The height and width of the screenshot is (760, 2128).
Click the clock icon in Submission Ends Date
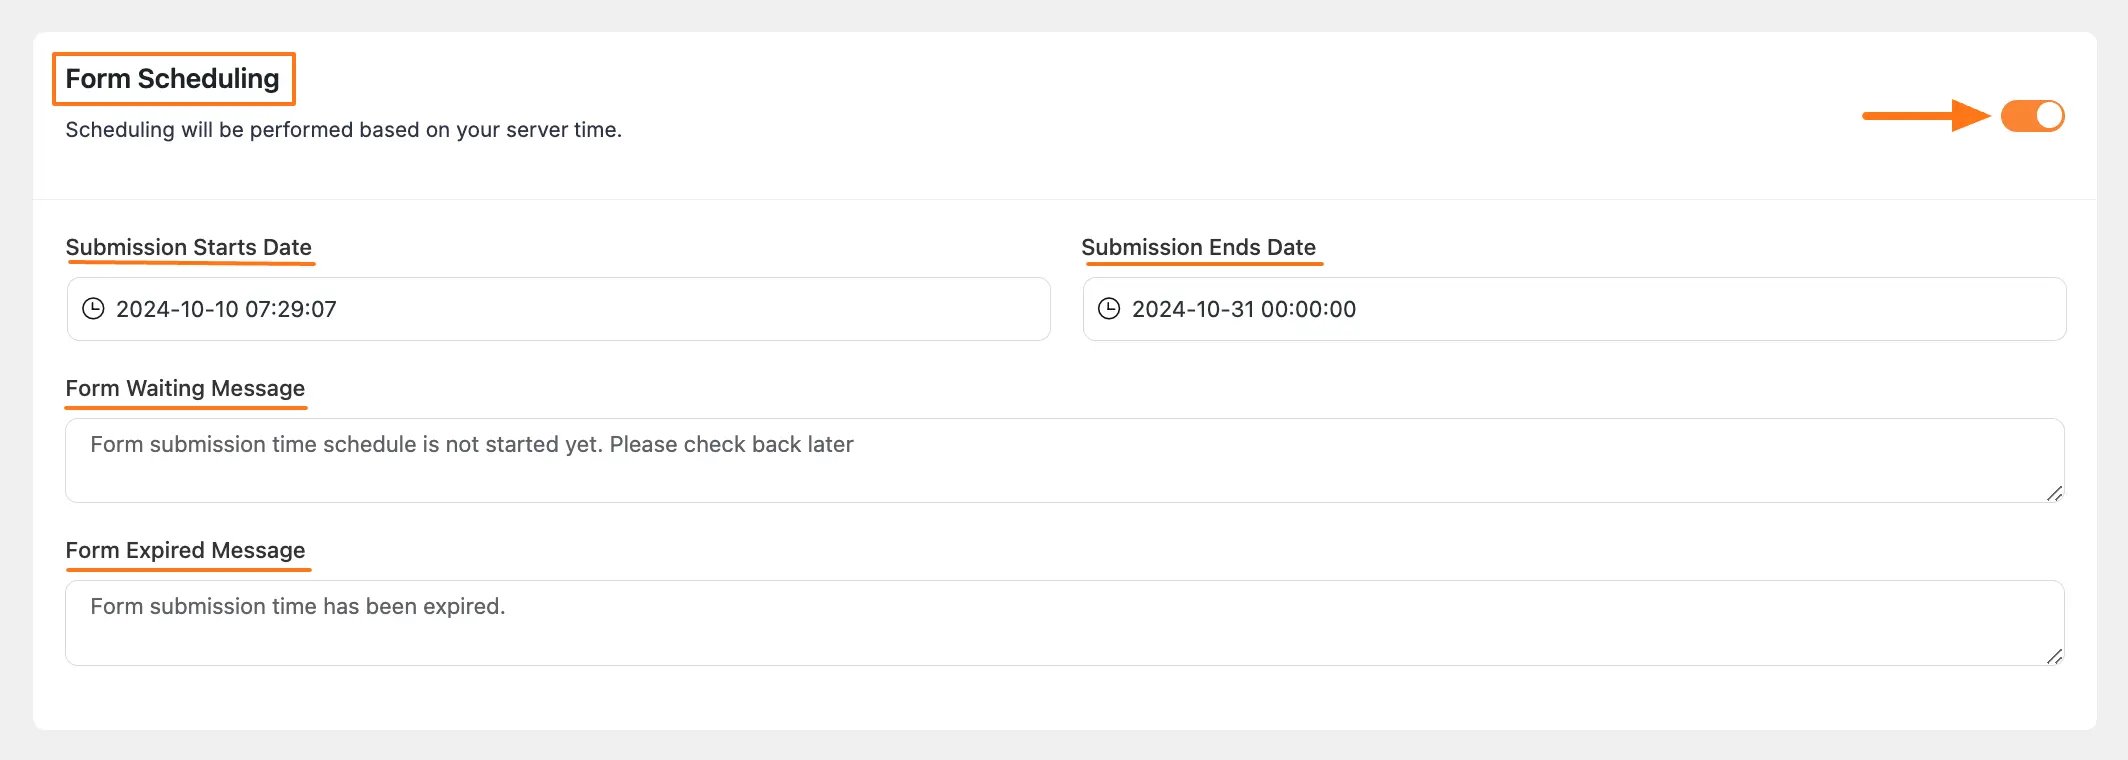pyautogui.click(x=1110, y=309)
